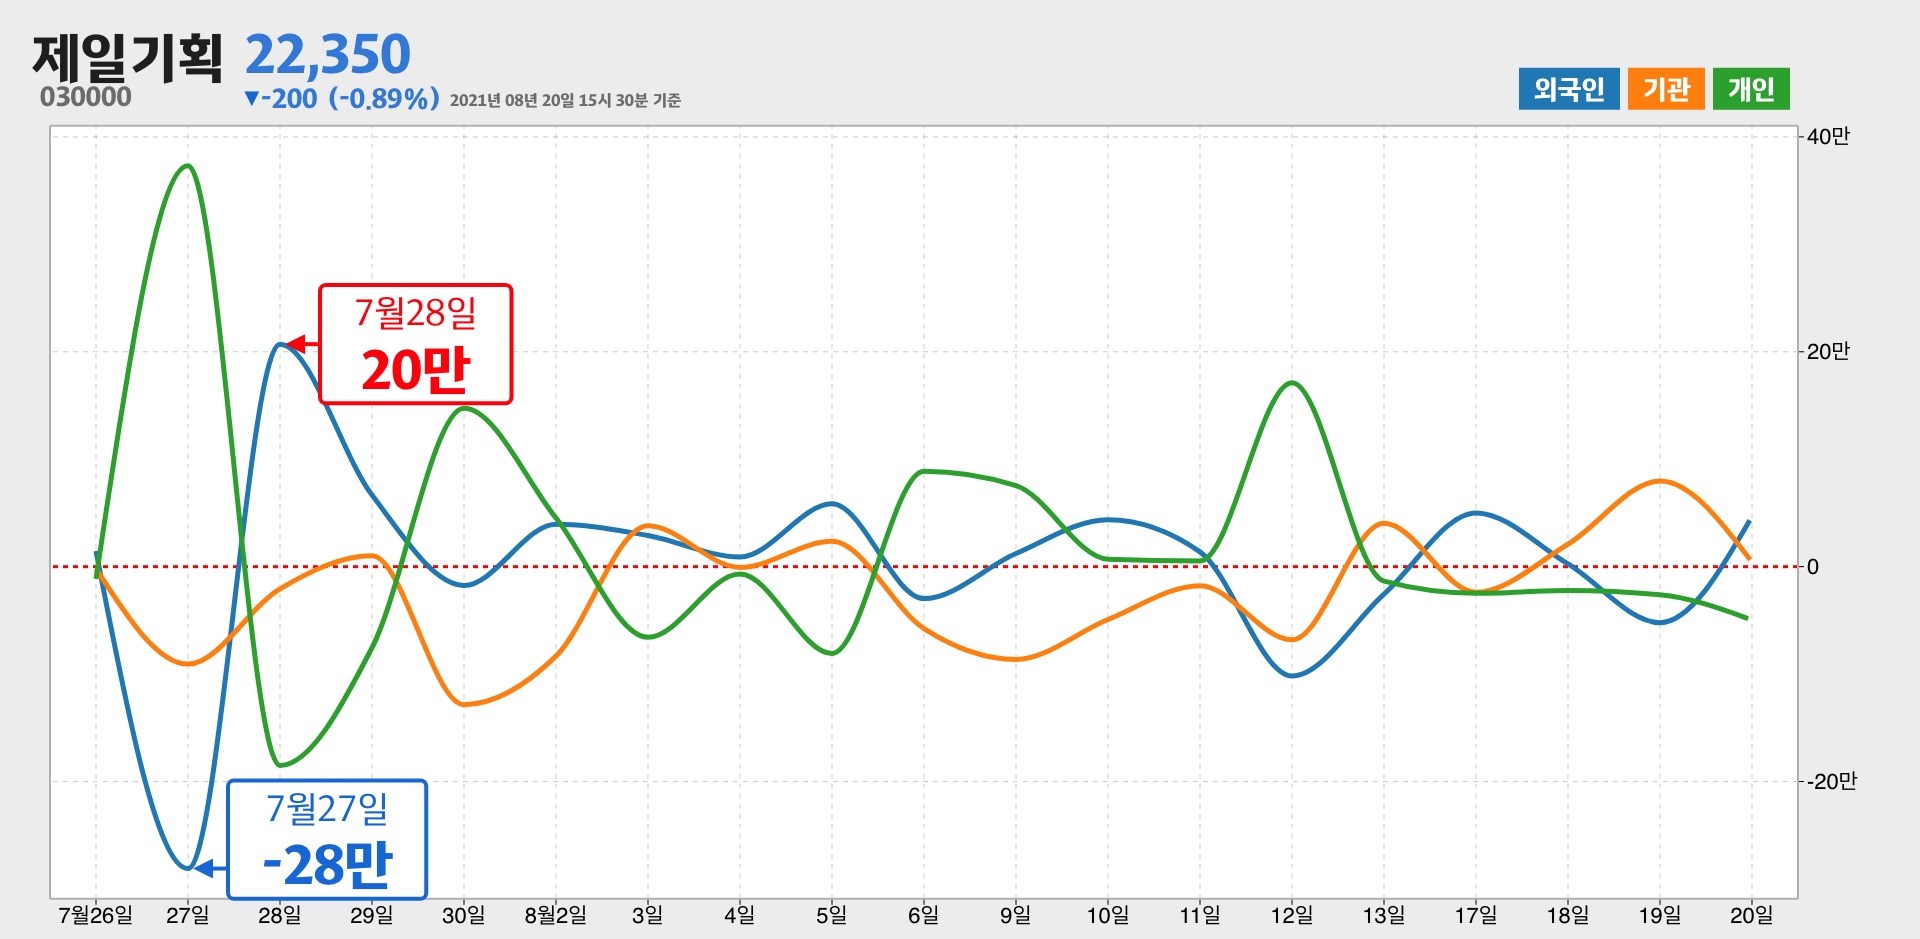Click the 27일 x-axis label

(188, 915)
